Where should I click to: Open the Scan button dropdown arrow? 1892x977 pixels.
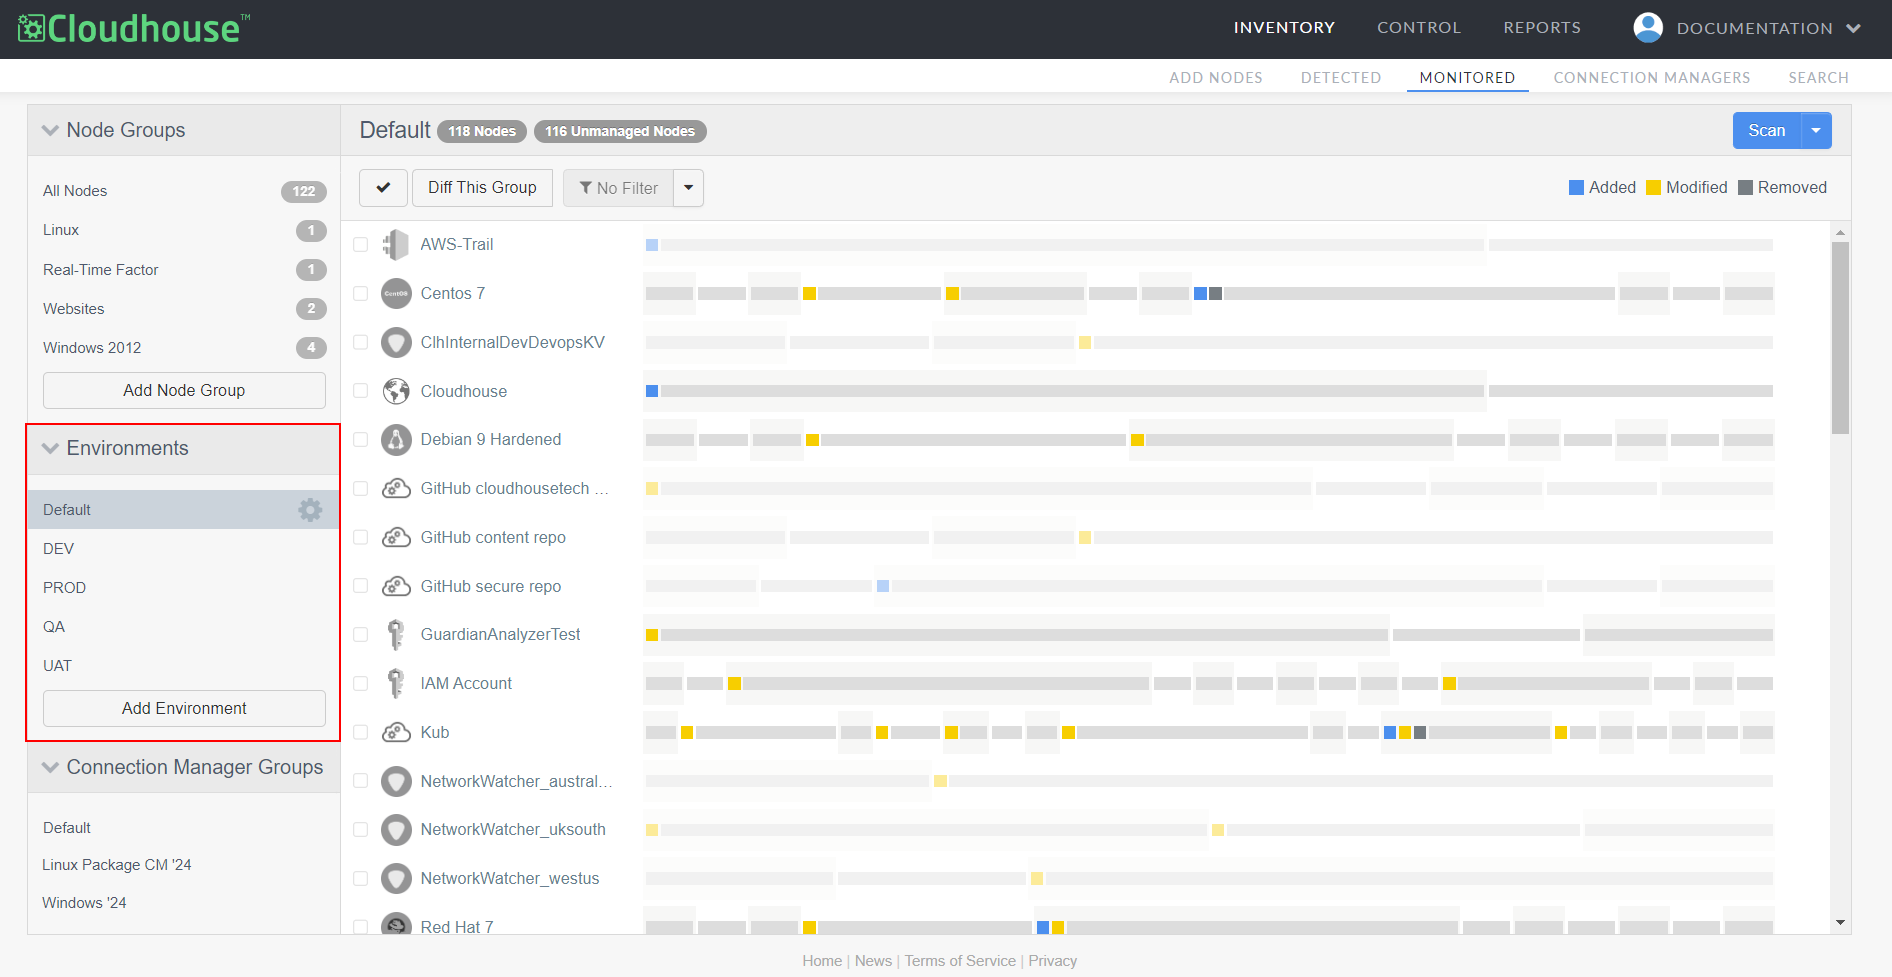[1816, 131]
